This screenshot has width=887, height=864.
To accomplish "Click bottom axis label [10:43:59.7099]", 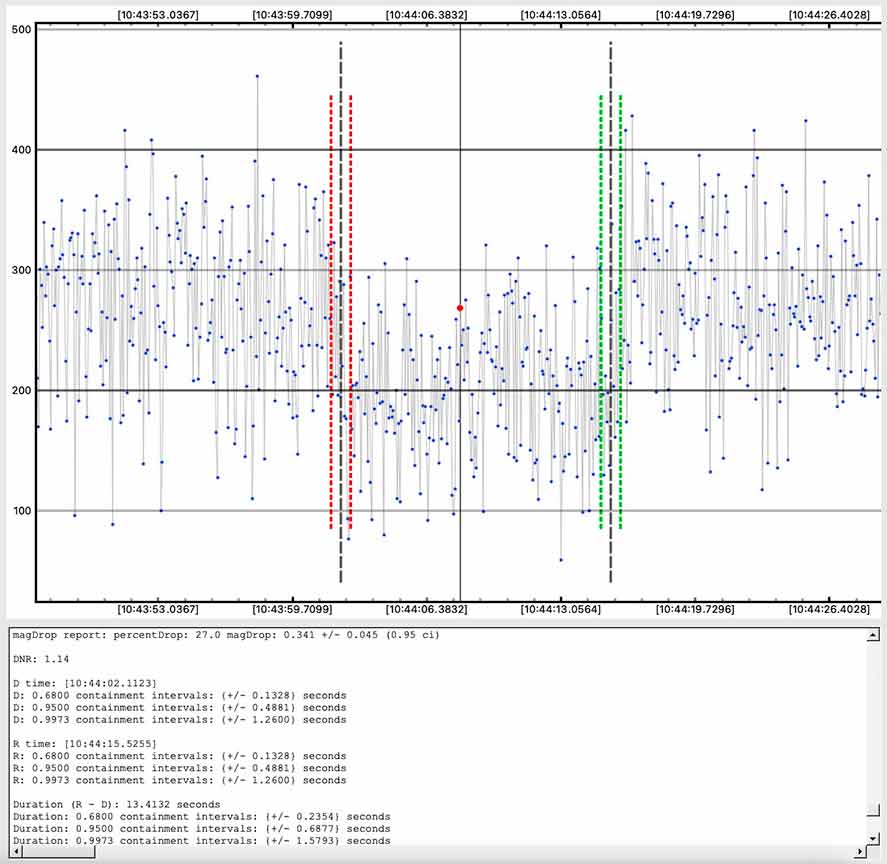I will tap(292, 609).
